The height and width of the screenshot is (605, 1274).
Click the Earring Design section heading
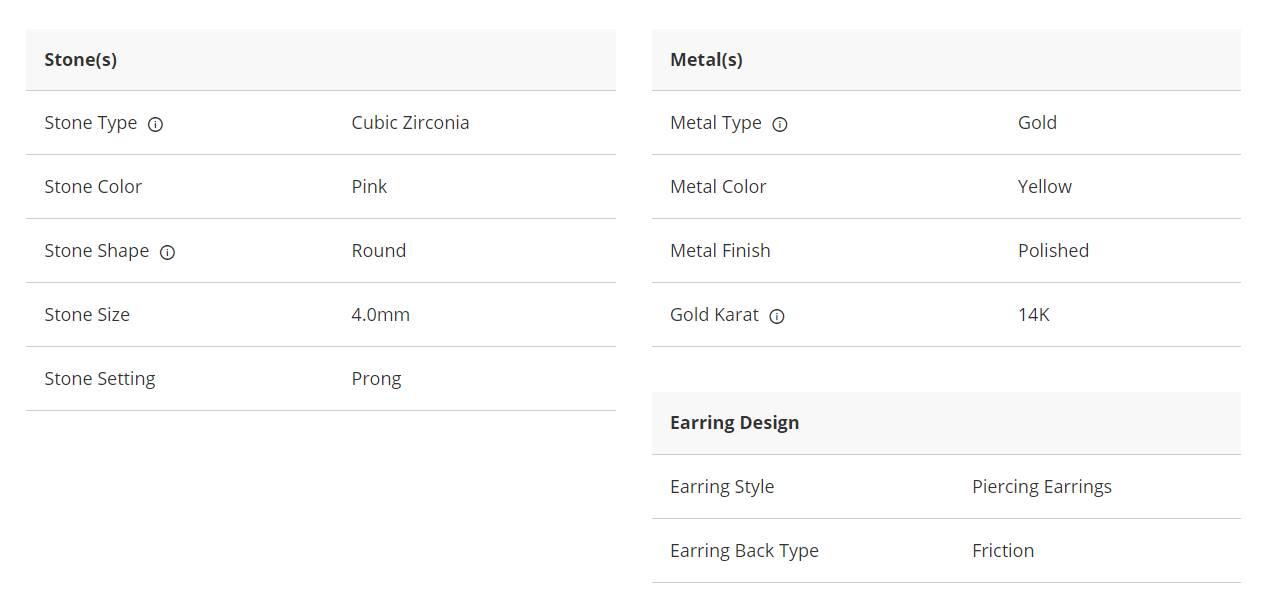(x=734, y=423)
